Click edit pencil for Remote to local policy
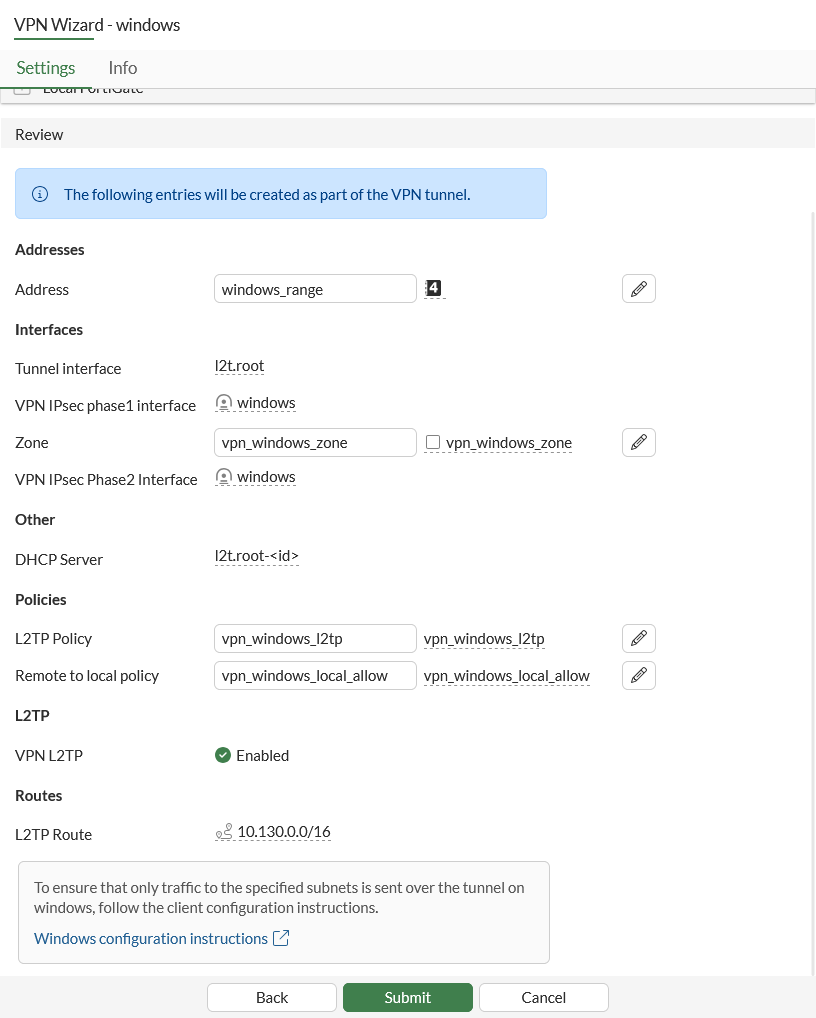The height and width of the screenshot is (1018, 816). 638,675
